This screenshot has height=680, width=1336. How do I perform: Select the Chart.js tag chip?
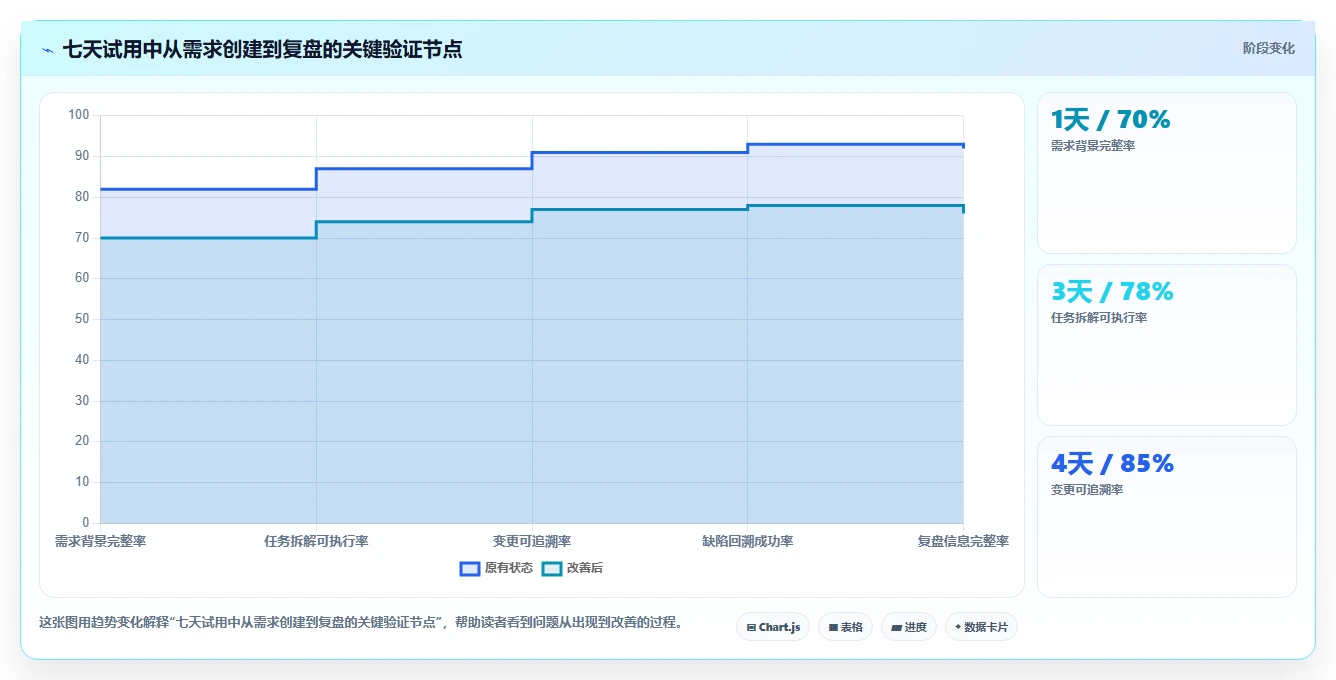tap(773, 627)
